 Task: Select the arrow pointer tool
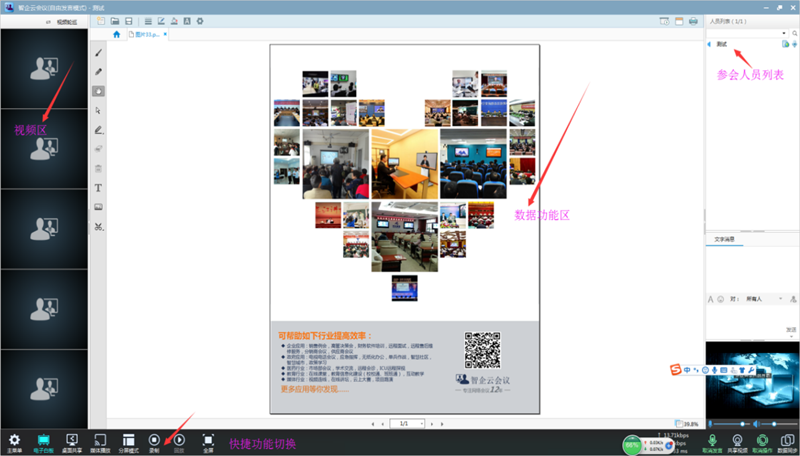pos(98,111)
